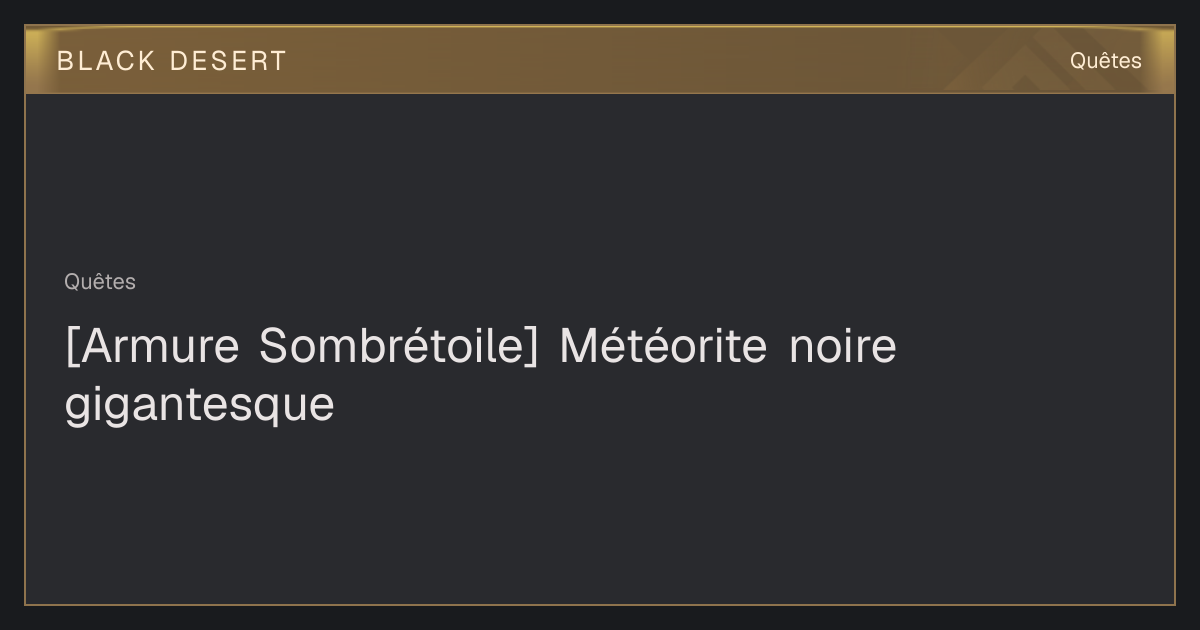Click the BLACK DESERT logo text
Screen dimensions: 1200x630
click(172, 60)
